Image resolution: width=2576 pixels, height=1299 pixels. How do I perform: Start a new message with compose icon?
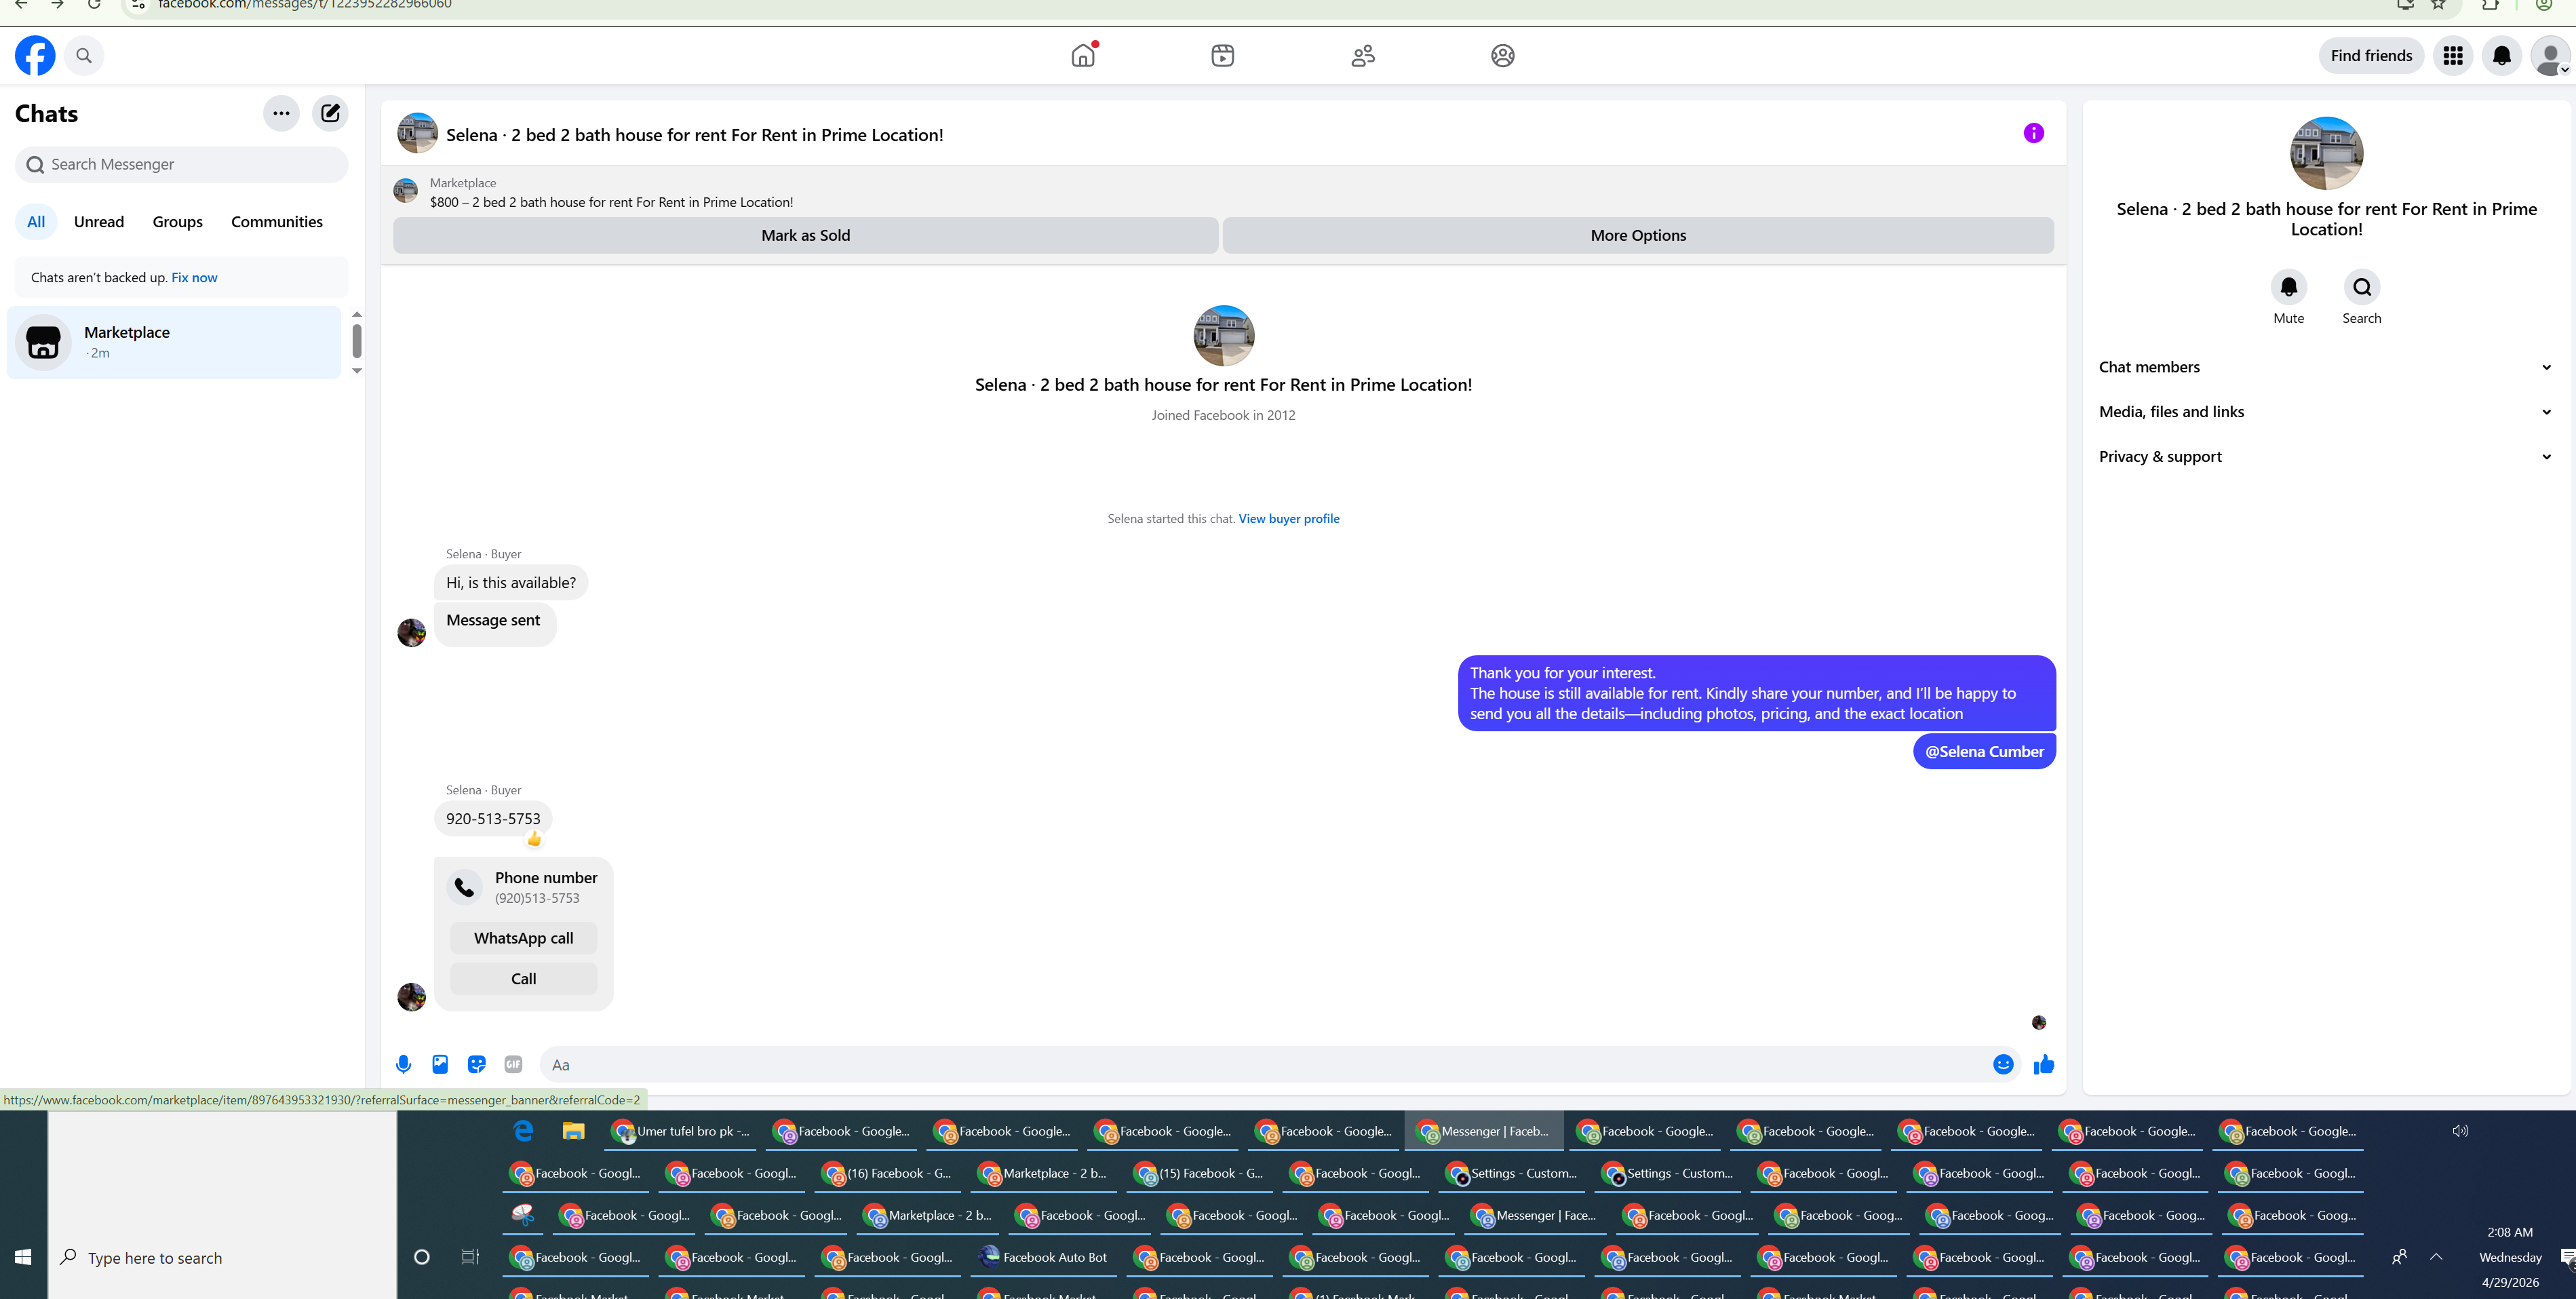click(x=330, y=113)
